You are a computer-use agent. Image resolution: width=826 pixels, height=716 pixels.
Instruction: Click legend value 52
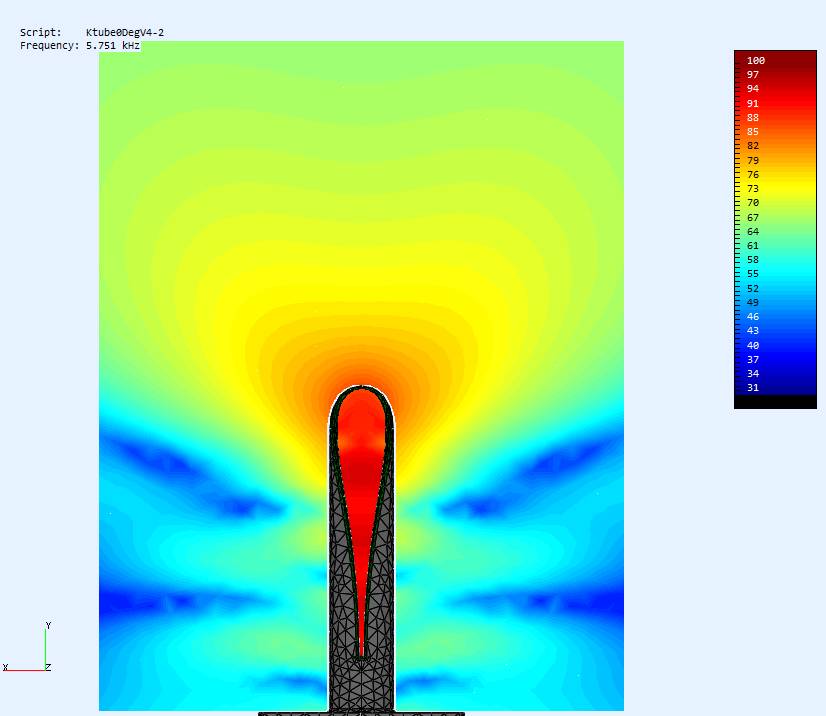pyautogui.click(x=753, y=289)
